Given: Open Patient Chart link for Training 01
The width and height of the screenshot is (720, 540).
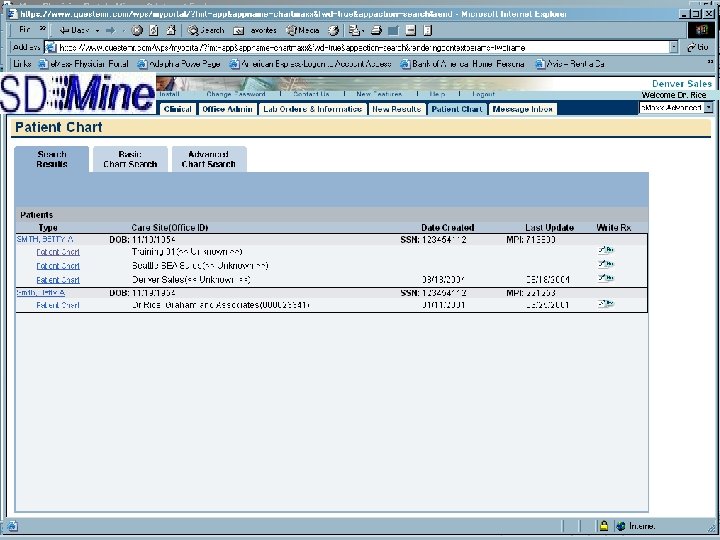Looking at the screenshot, I should coord(58,252).
